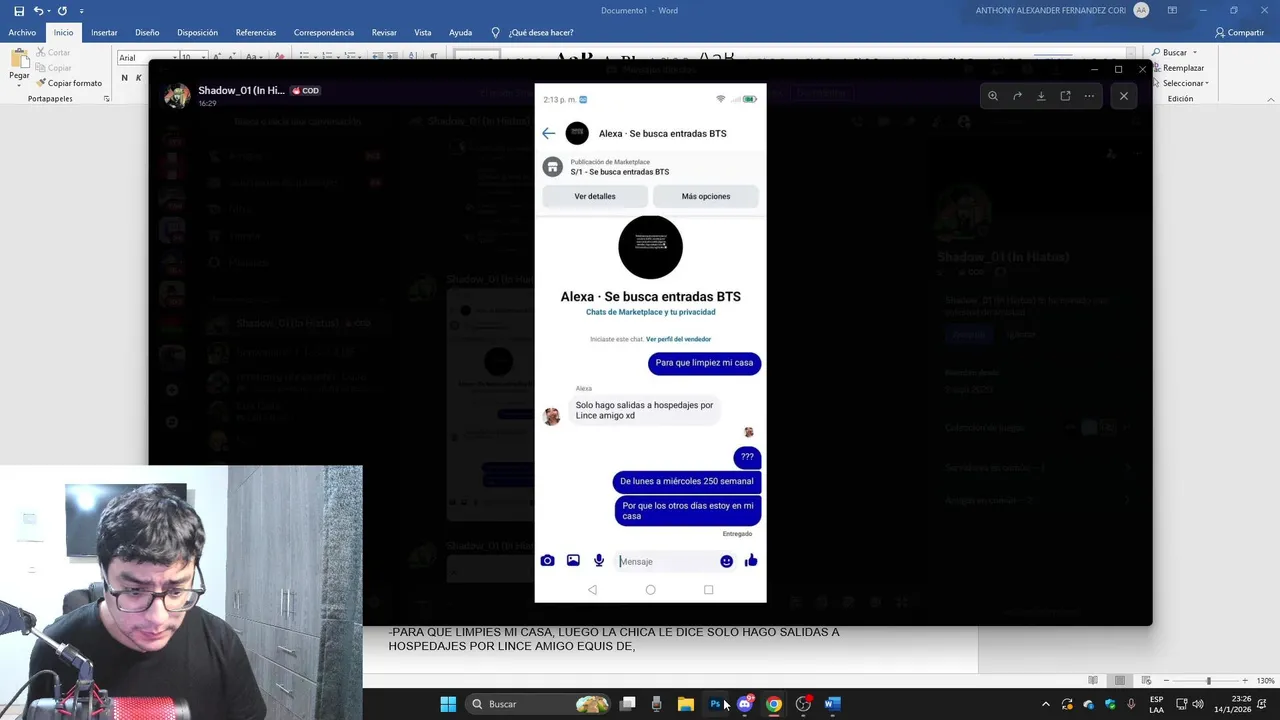This screenshot has height=720, width=1280.
Task: Click the Pegar paste icon
Action: [19, 57]
